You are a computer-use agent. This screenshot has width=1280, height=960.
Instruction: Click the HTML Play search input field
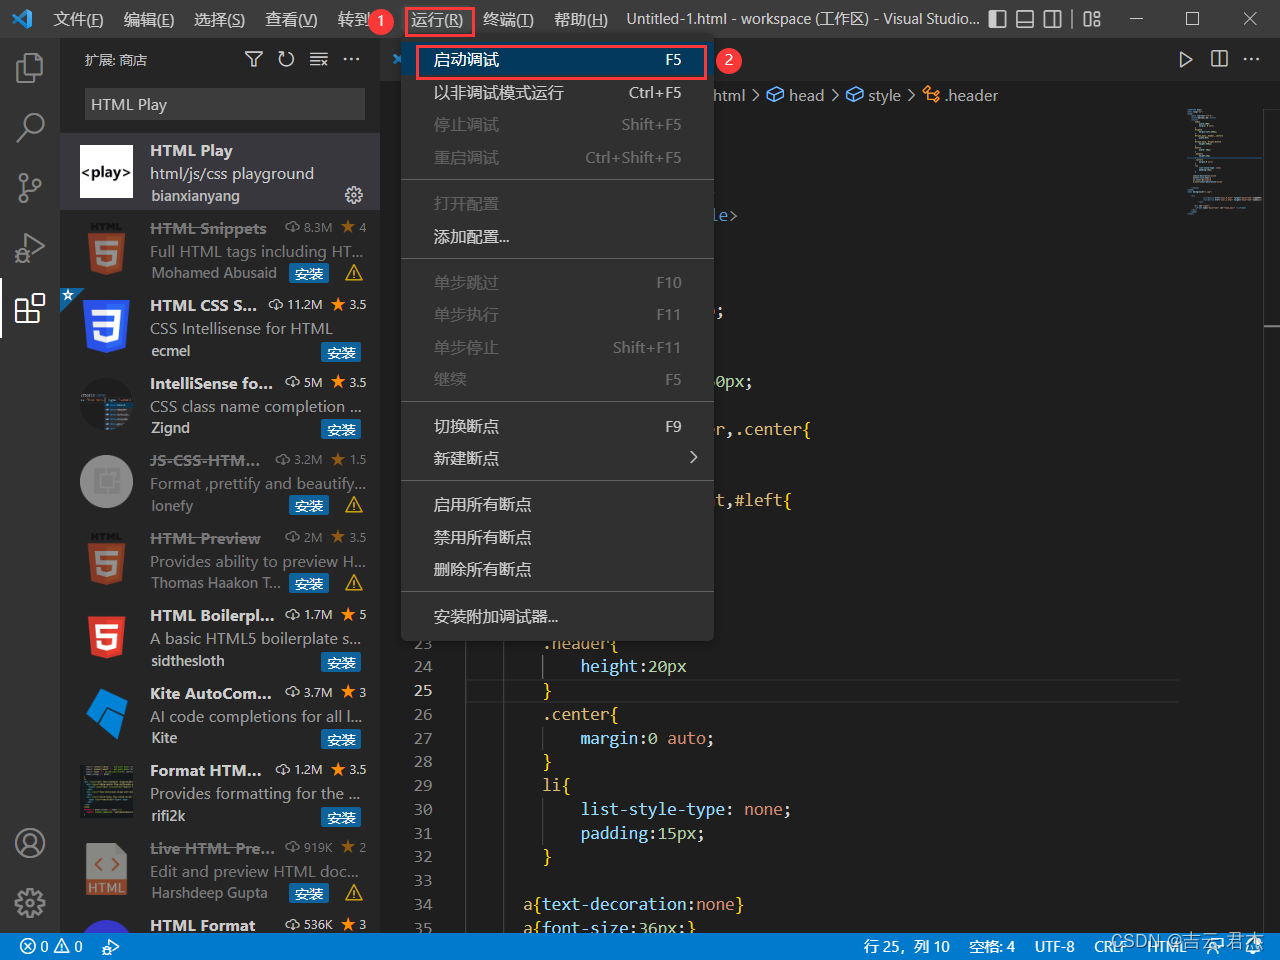[x=224, y=104]
